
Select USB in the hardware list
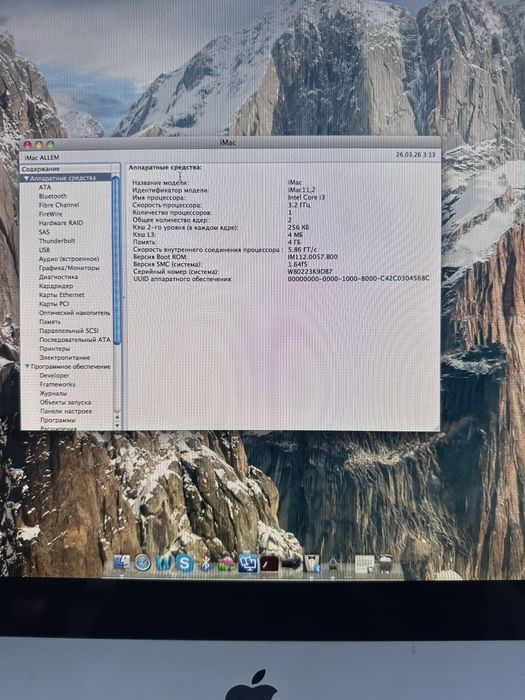pos(45,250)
